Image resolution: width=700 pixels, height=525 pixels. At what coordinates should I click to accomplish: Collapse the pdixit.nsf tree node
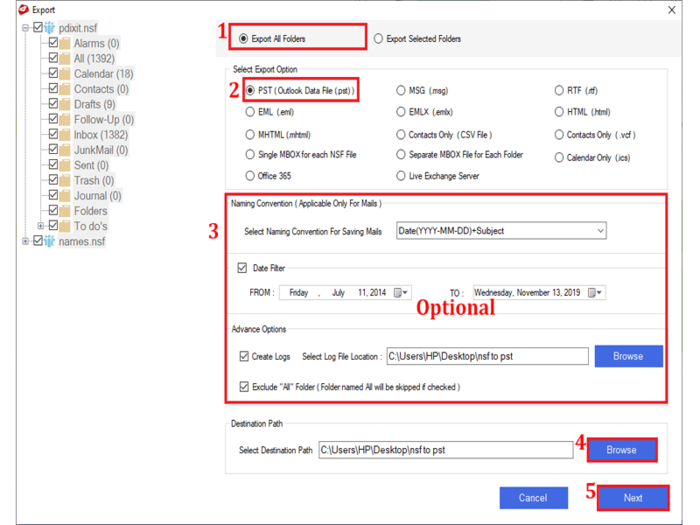pyautogui.click(x=25, y=28)
